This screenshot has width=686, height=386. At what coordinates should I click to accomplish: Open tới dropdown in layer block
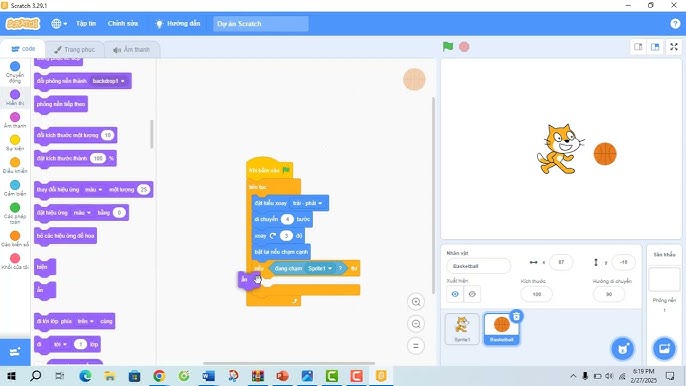coord(60,344)
